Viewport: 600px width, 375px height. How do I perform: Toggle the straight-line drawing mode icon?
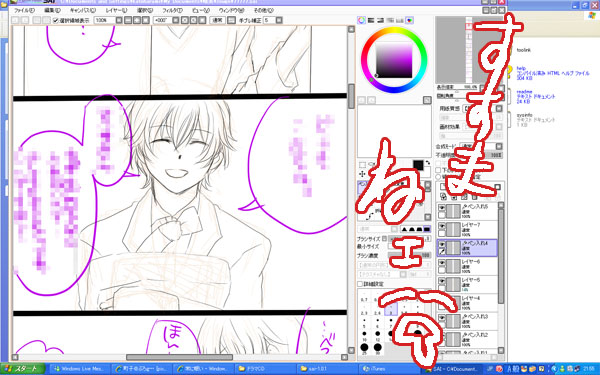coord(232,20)
